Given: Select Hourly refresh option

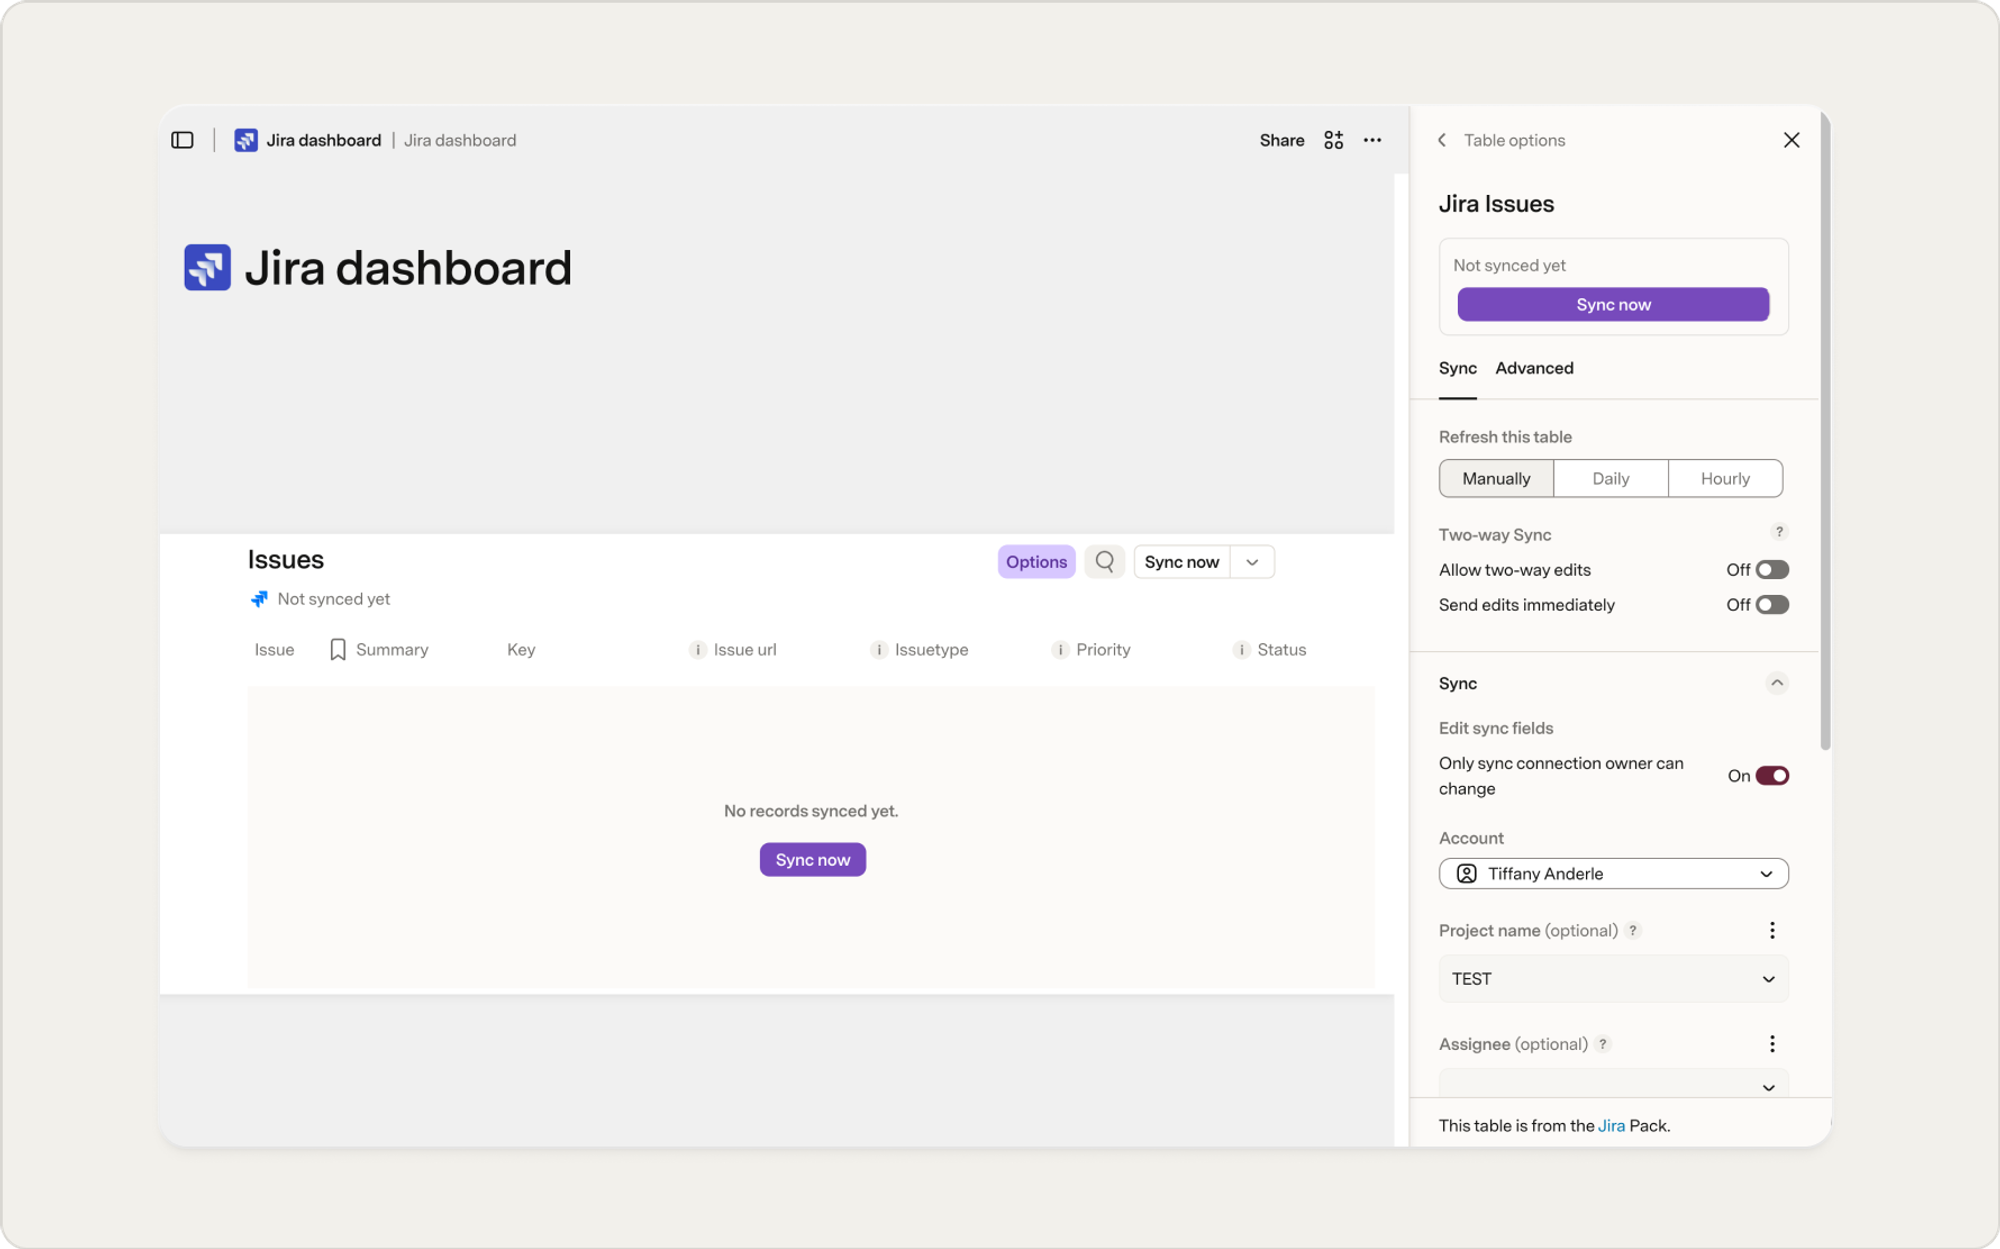Looking at the screenshot, I should 1725,479.
